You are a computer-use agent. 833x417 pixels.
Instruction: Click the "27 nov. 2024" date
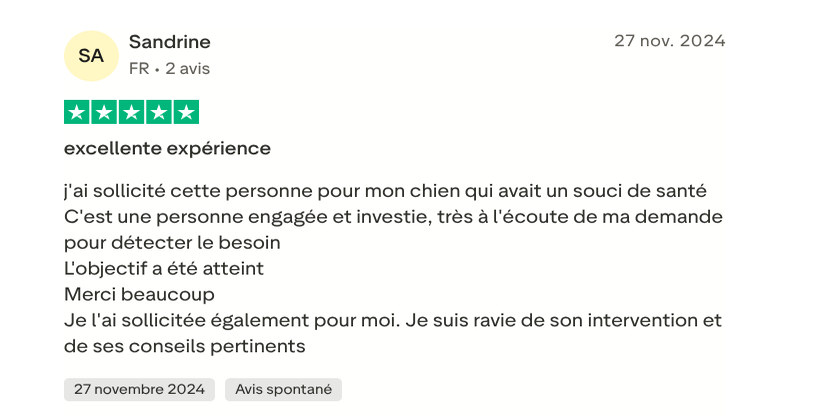(669, 41)
